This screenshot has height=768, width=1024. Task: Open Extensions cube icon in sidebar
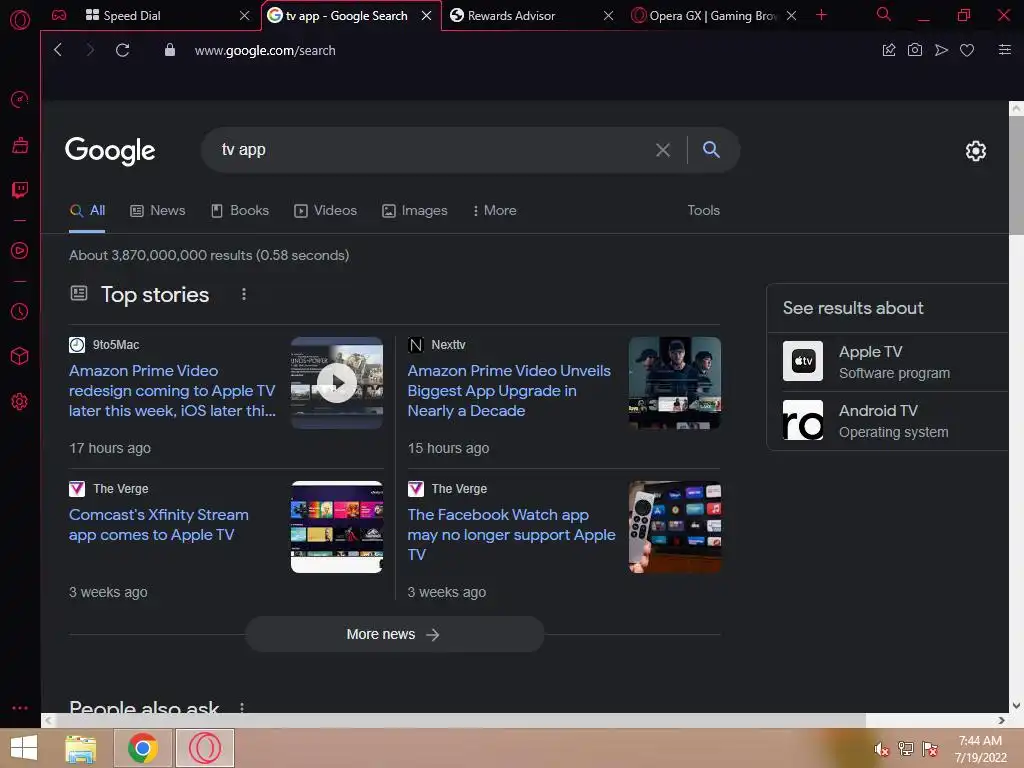pyautogui.click(x=20, y=356)
